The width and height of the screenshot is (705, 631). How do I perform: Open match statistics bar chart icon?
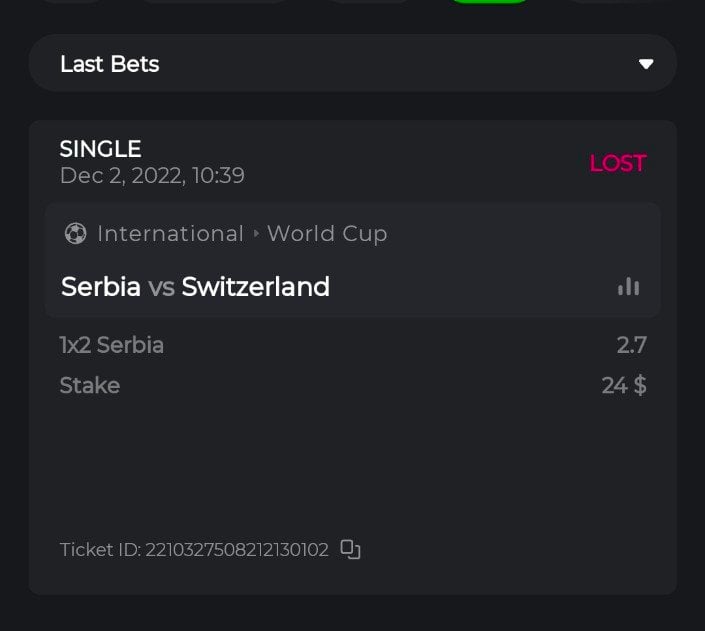point(628,287)
